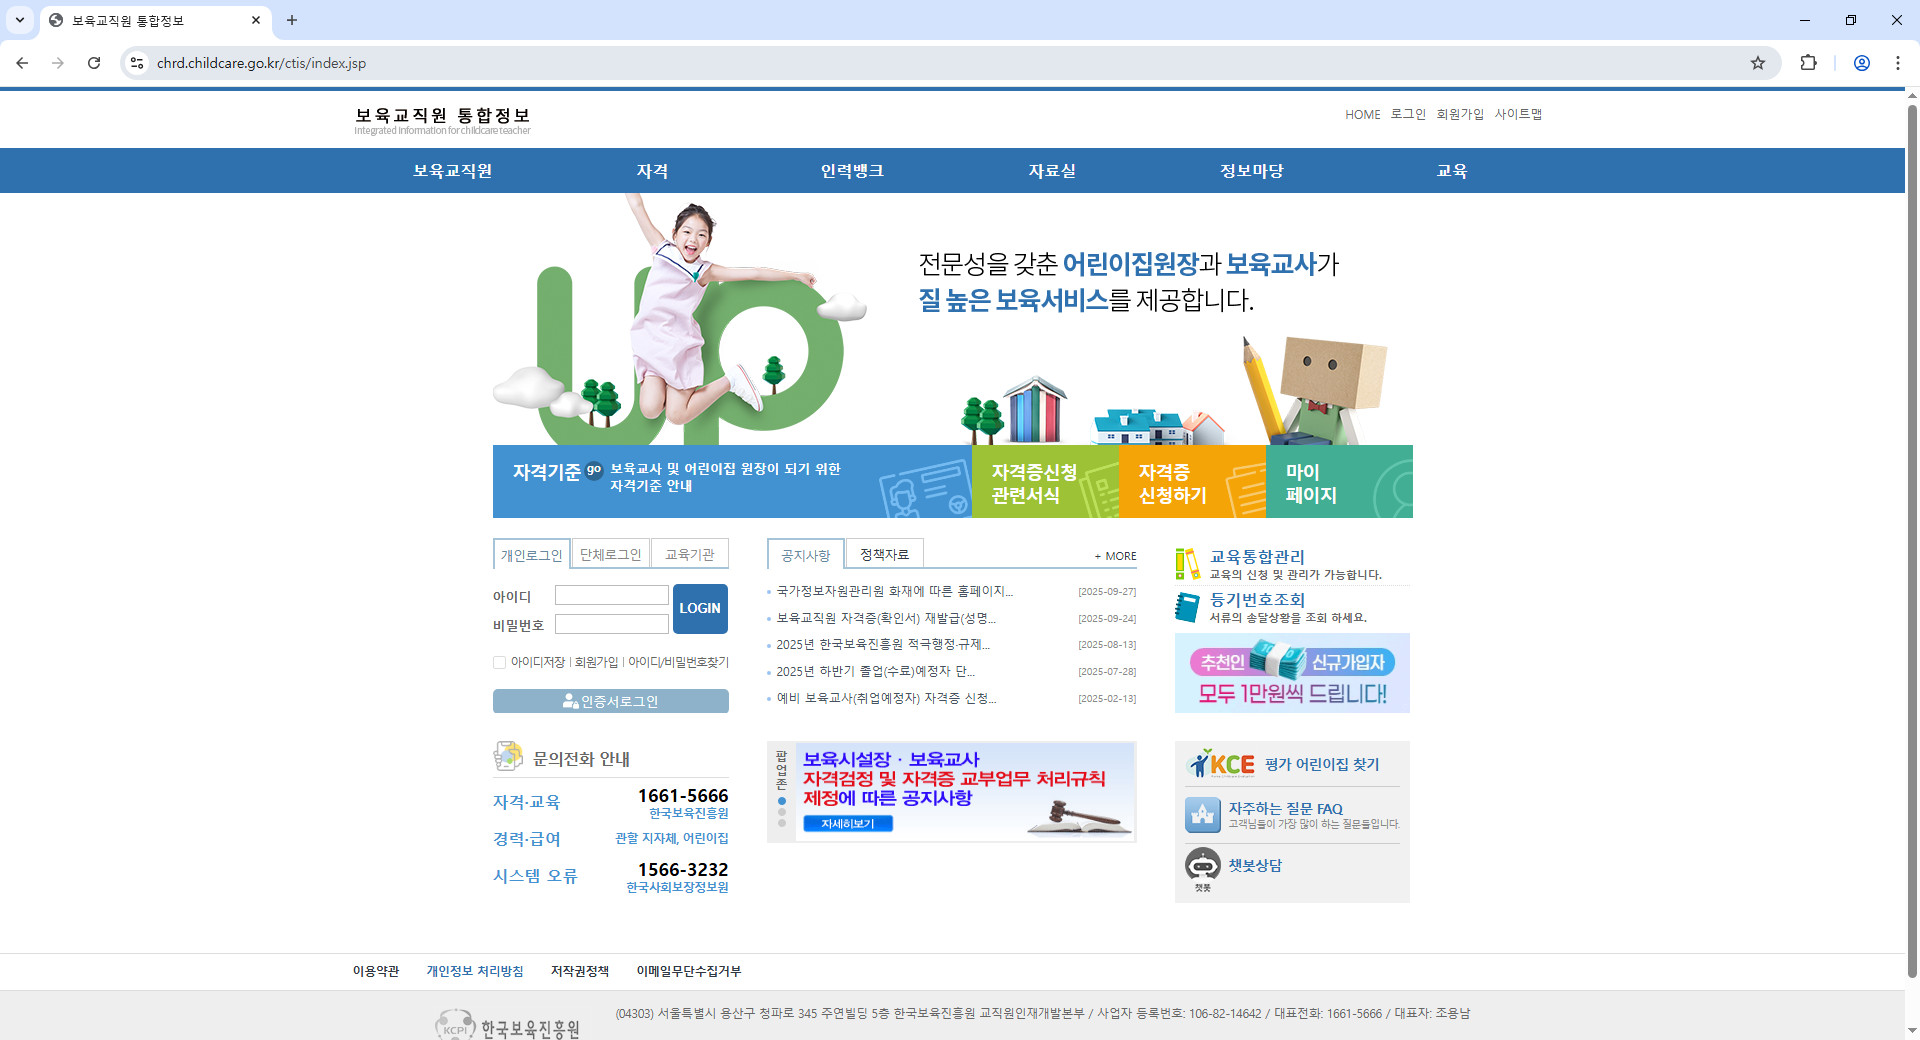Click inside the 아이디 input field
The width and height of the screenshot is (1920, 1040).
point(612,595)
